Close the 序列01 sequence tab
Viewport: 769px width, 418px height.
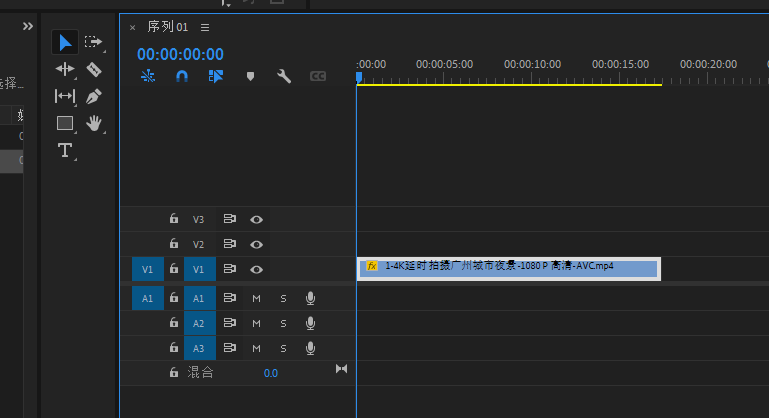pyautogui.click(x=132, y=28)
